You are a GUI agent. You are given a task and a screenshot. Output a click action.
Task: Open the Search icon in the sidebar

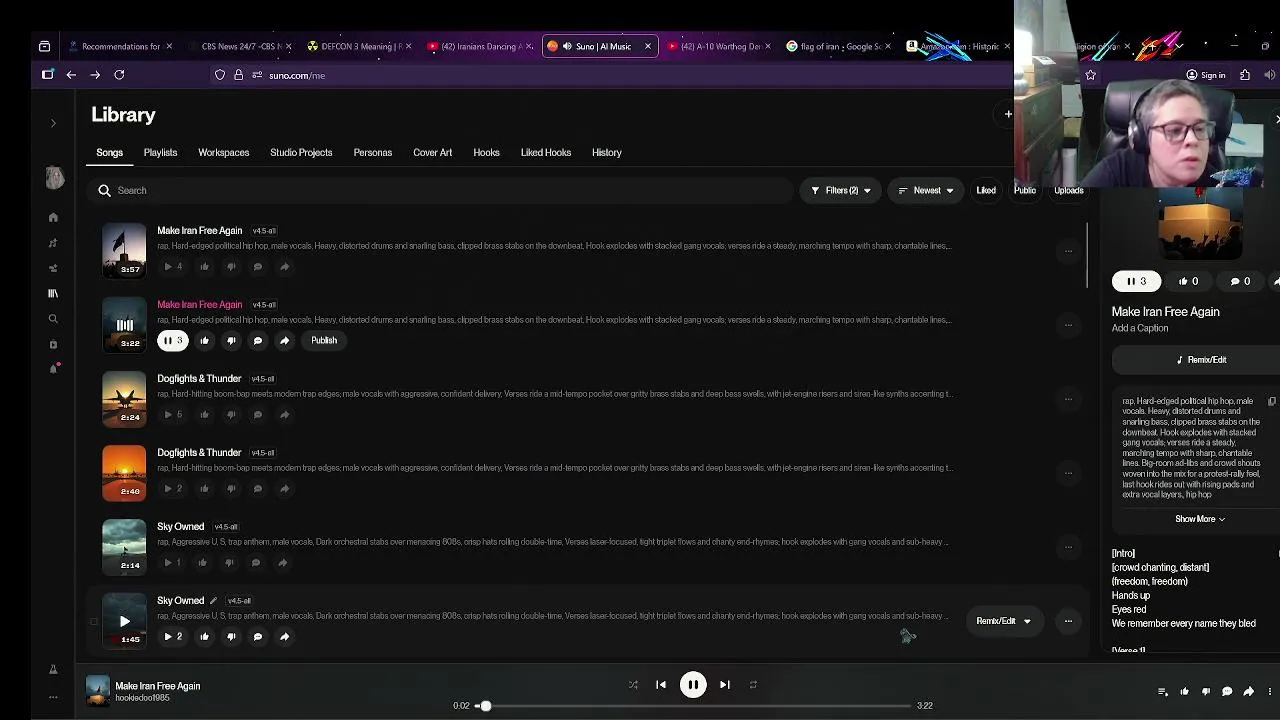coord(53,319)
